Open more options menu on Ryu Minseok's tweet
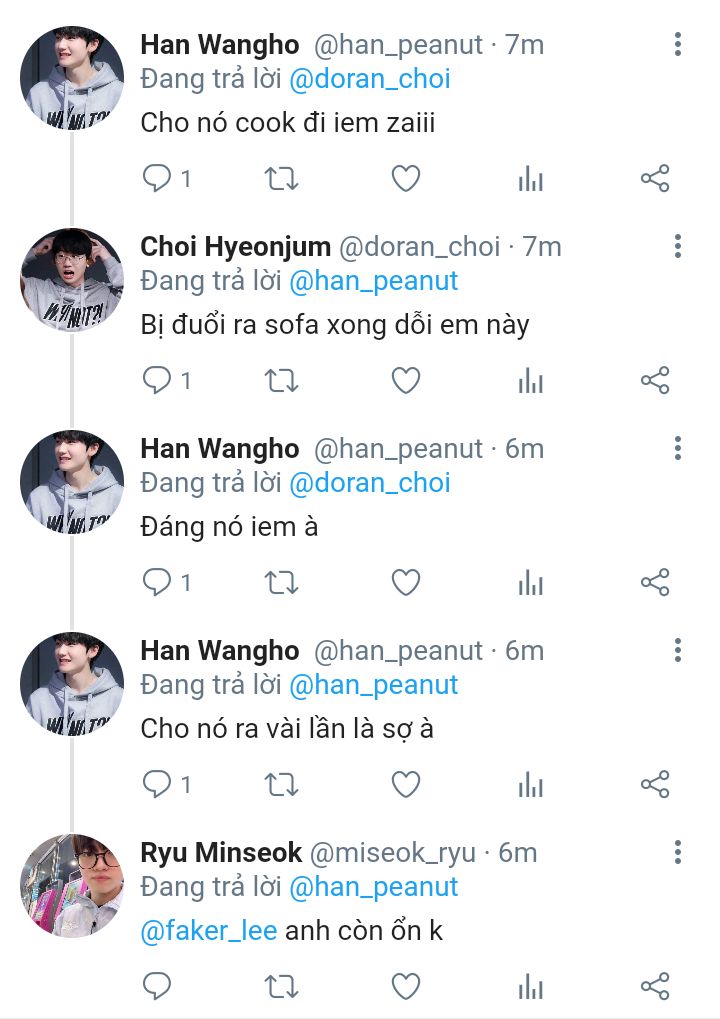The height and width of the screenshot is (1019, 720). coord(678,852)
